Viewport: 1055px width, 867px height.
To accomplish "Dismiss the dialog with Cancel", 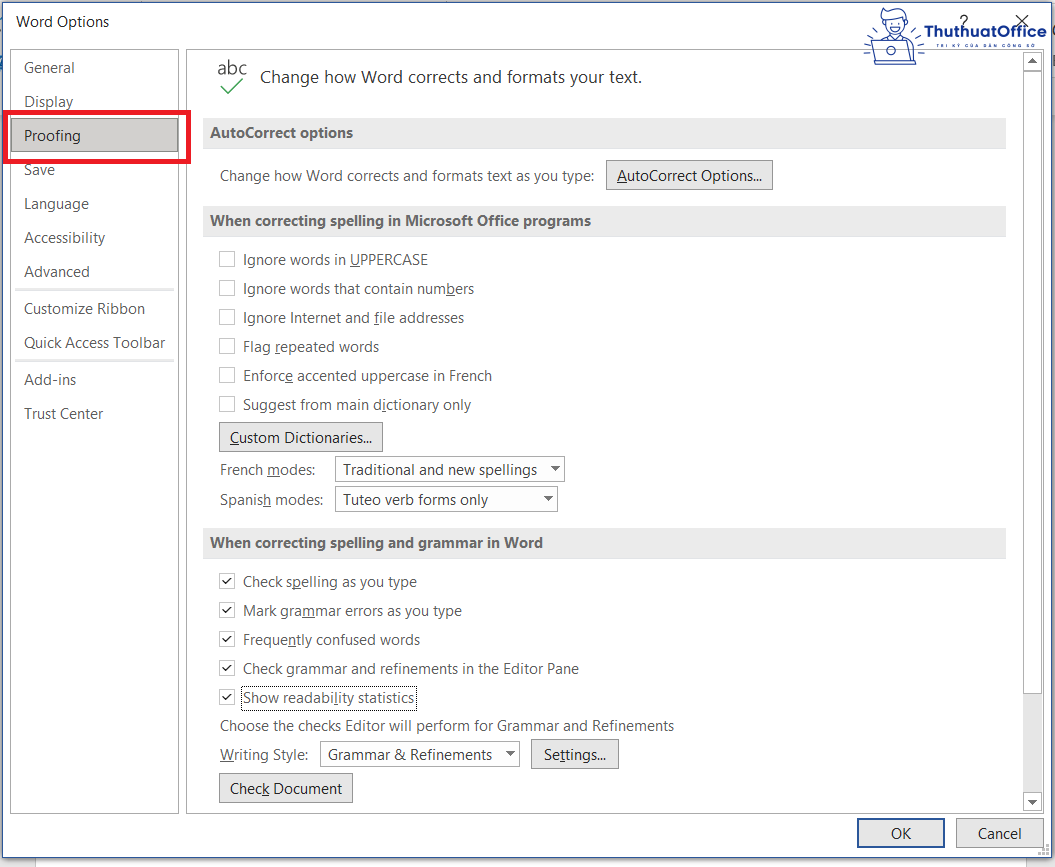I will [x=999, y=833].
